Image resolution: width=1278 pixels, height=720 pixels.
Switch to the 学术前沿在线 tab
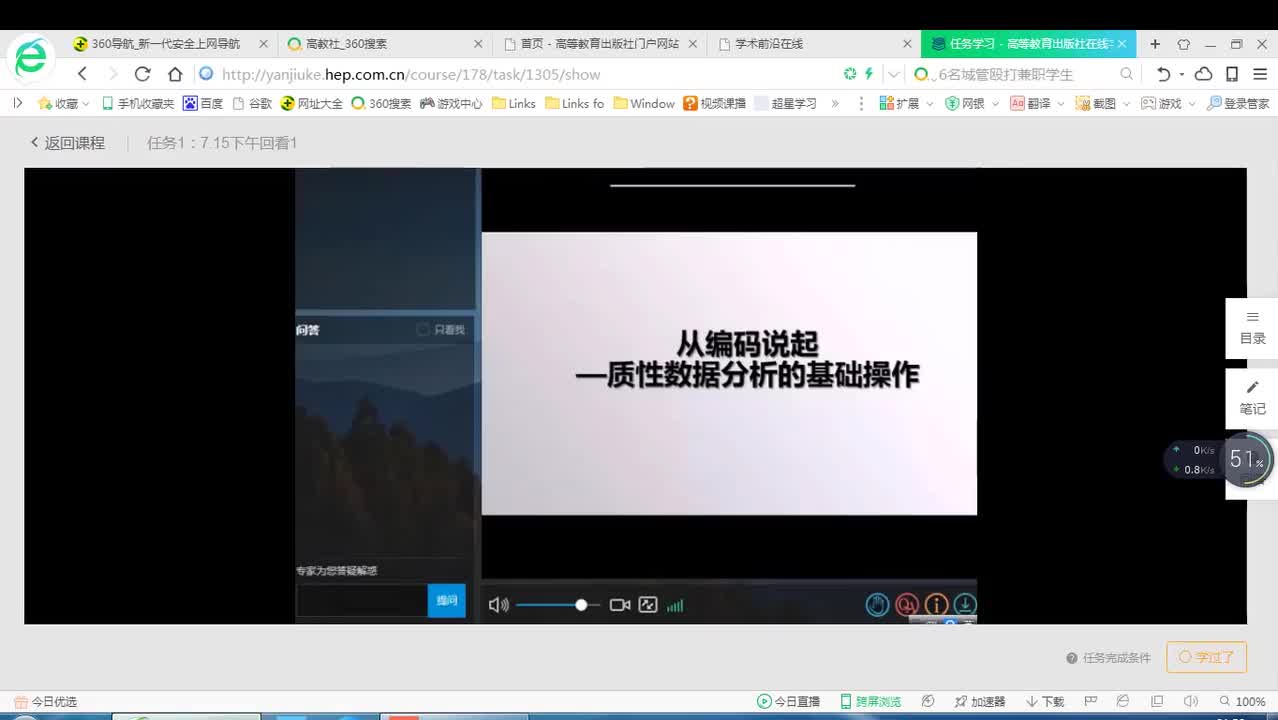pos(815,44)
